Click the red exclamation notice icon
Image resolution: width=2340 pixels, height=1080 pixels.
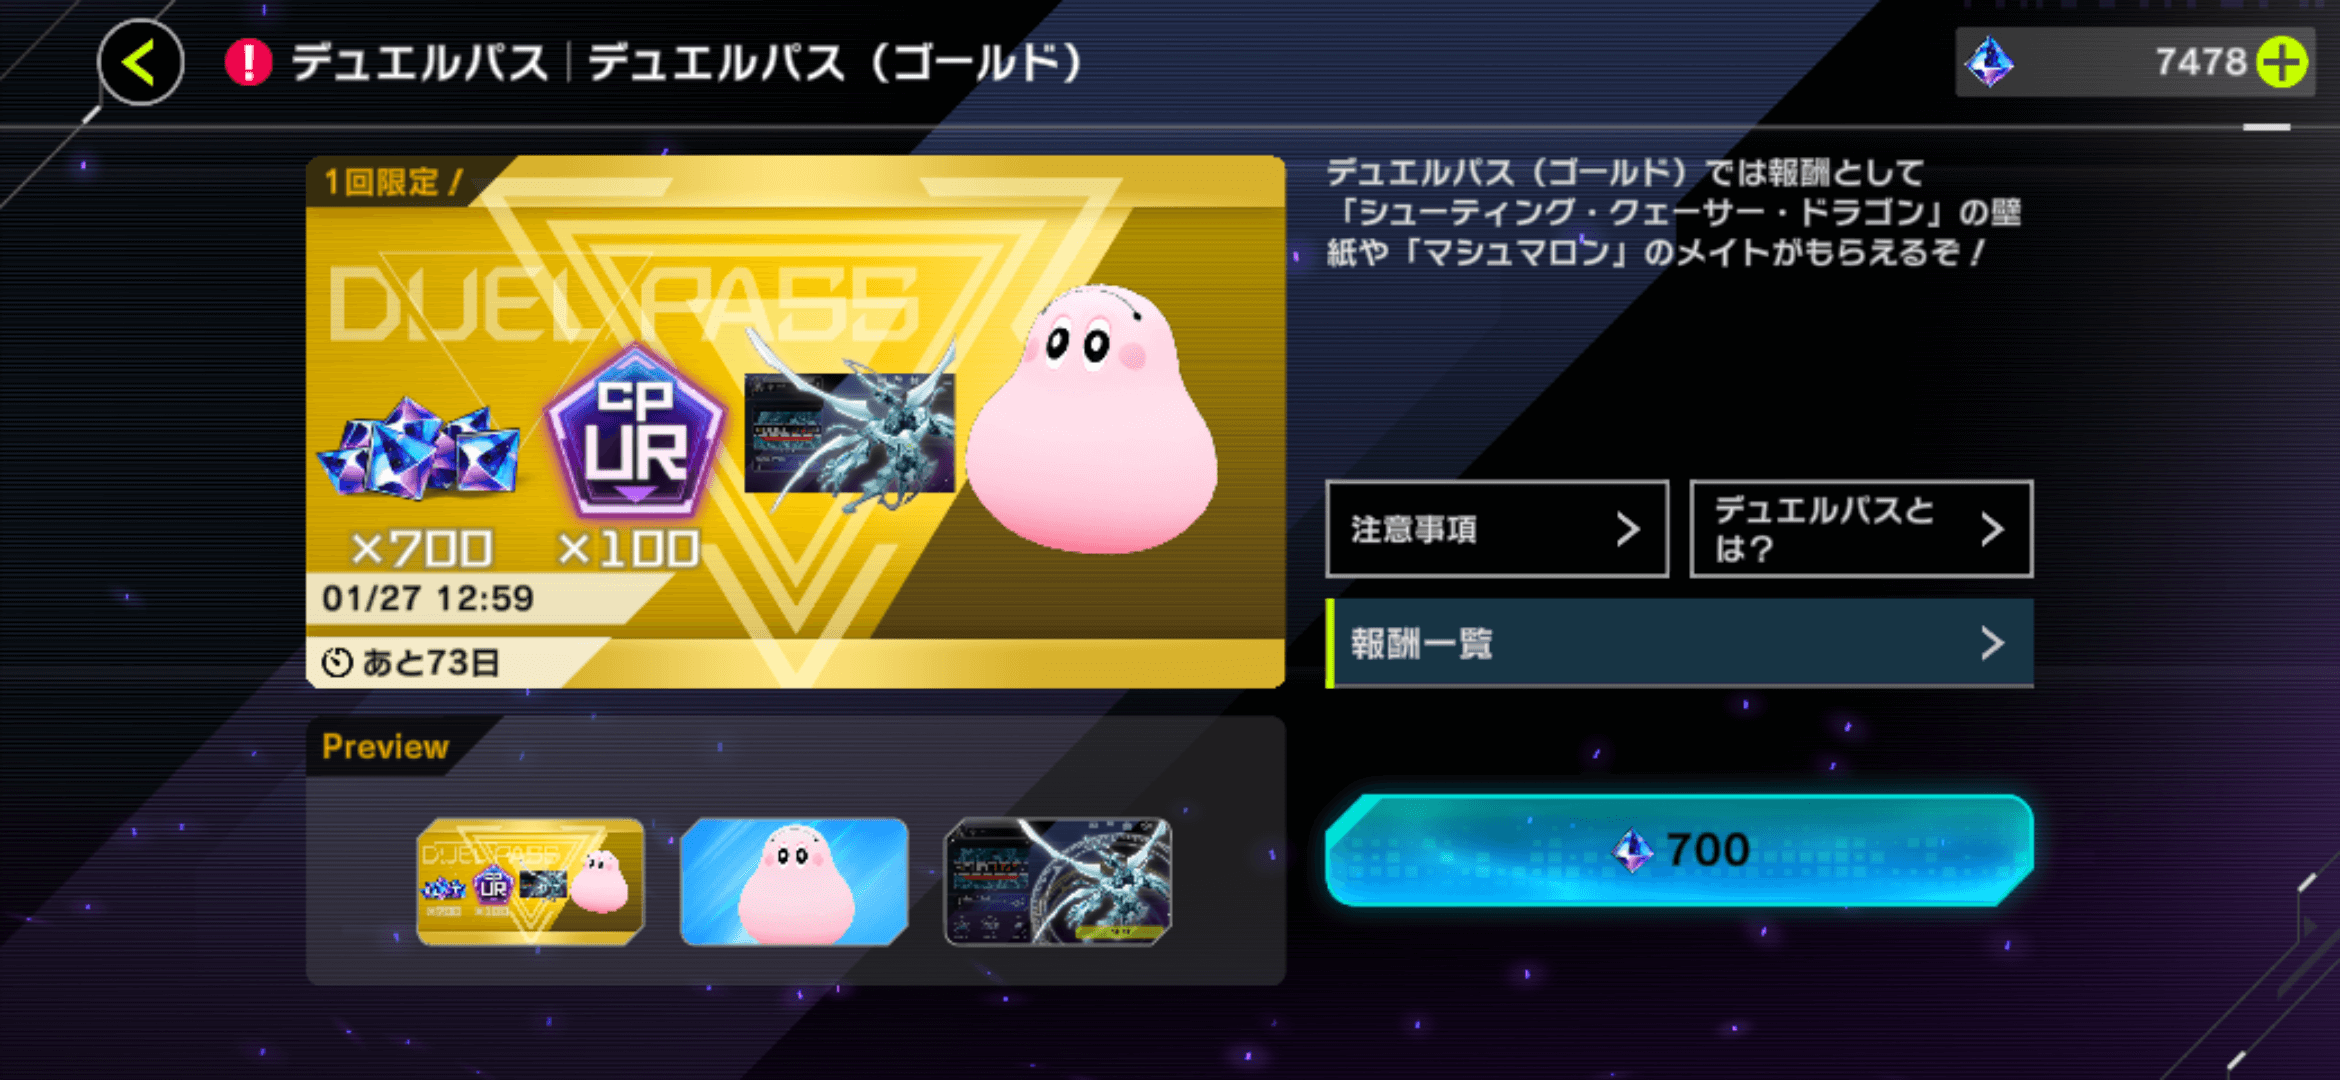pyautogui.click(x=248, y=62)
